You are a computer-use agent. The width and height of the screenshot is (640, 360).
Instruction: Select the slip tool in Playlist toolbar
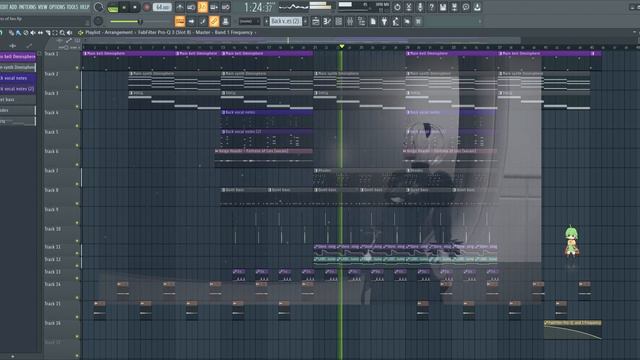(40, 33)
